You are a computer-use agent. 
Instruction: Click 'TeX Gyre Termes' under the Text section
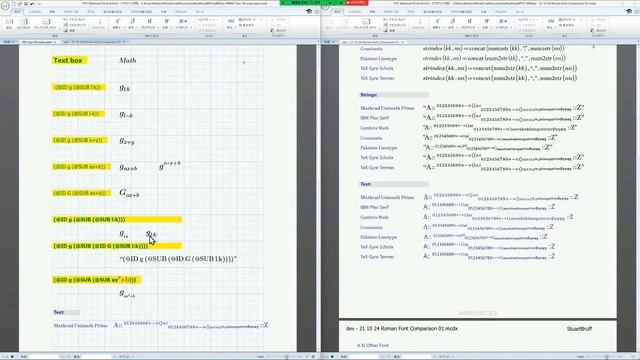(377, 257)
